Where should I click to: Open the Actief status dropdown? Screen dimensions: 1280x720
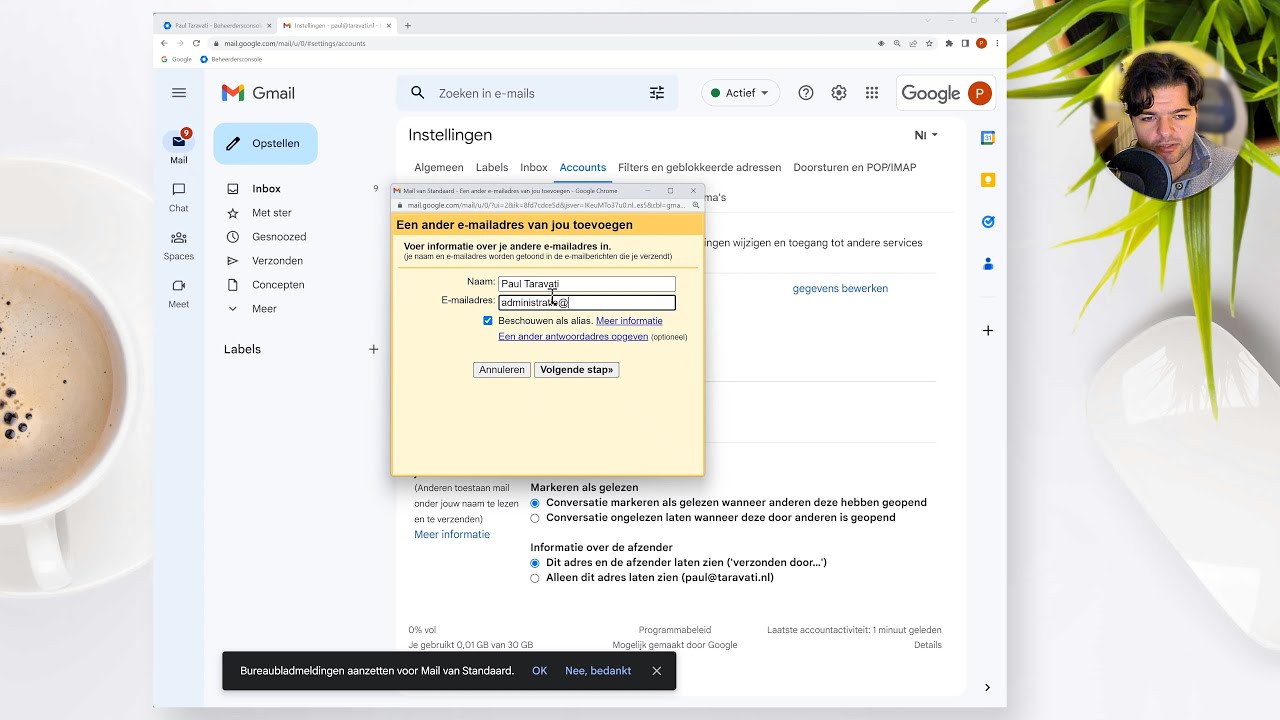pos(740,93)
